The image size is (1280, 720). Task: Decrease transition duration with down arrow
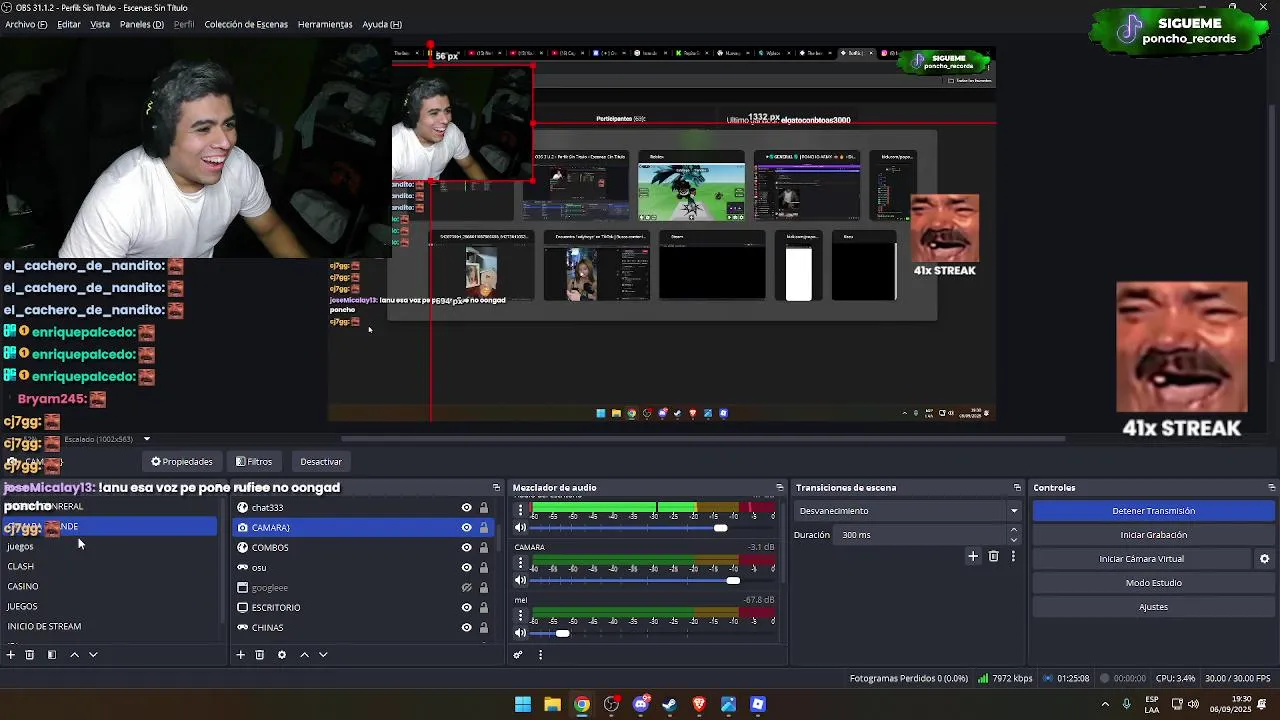tap(1014, 540)
